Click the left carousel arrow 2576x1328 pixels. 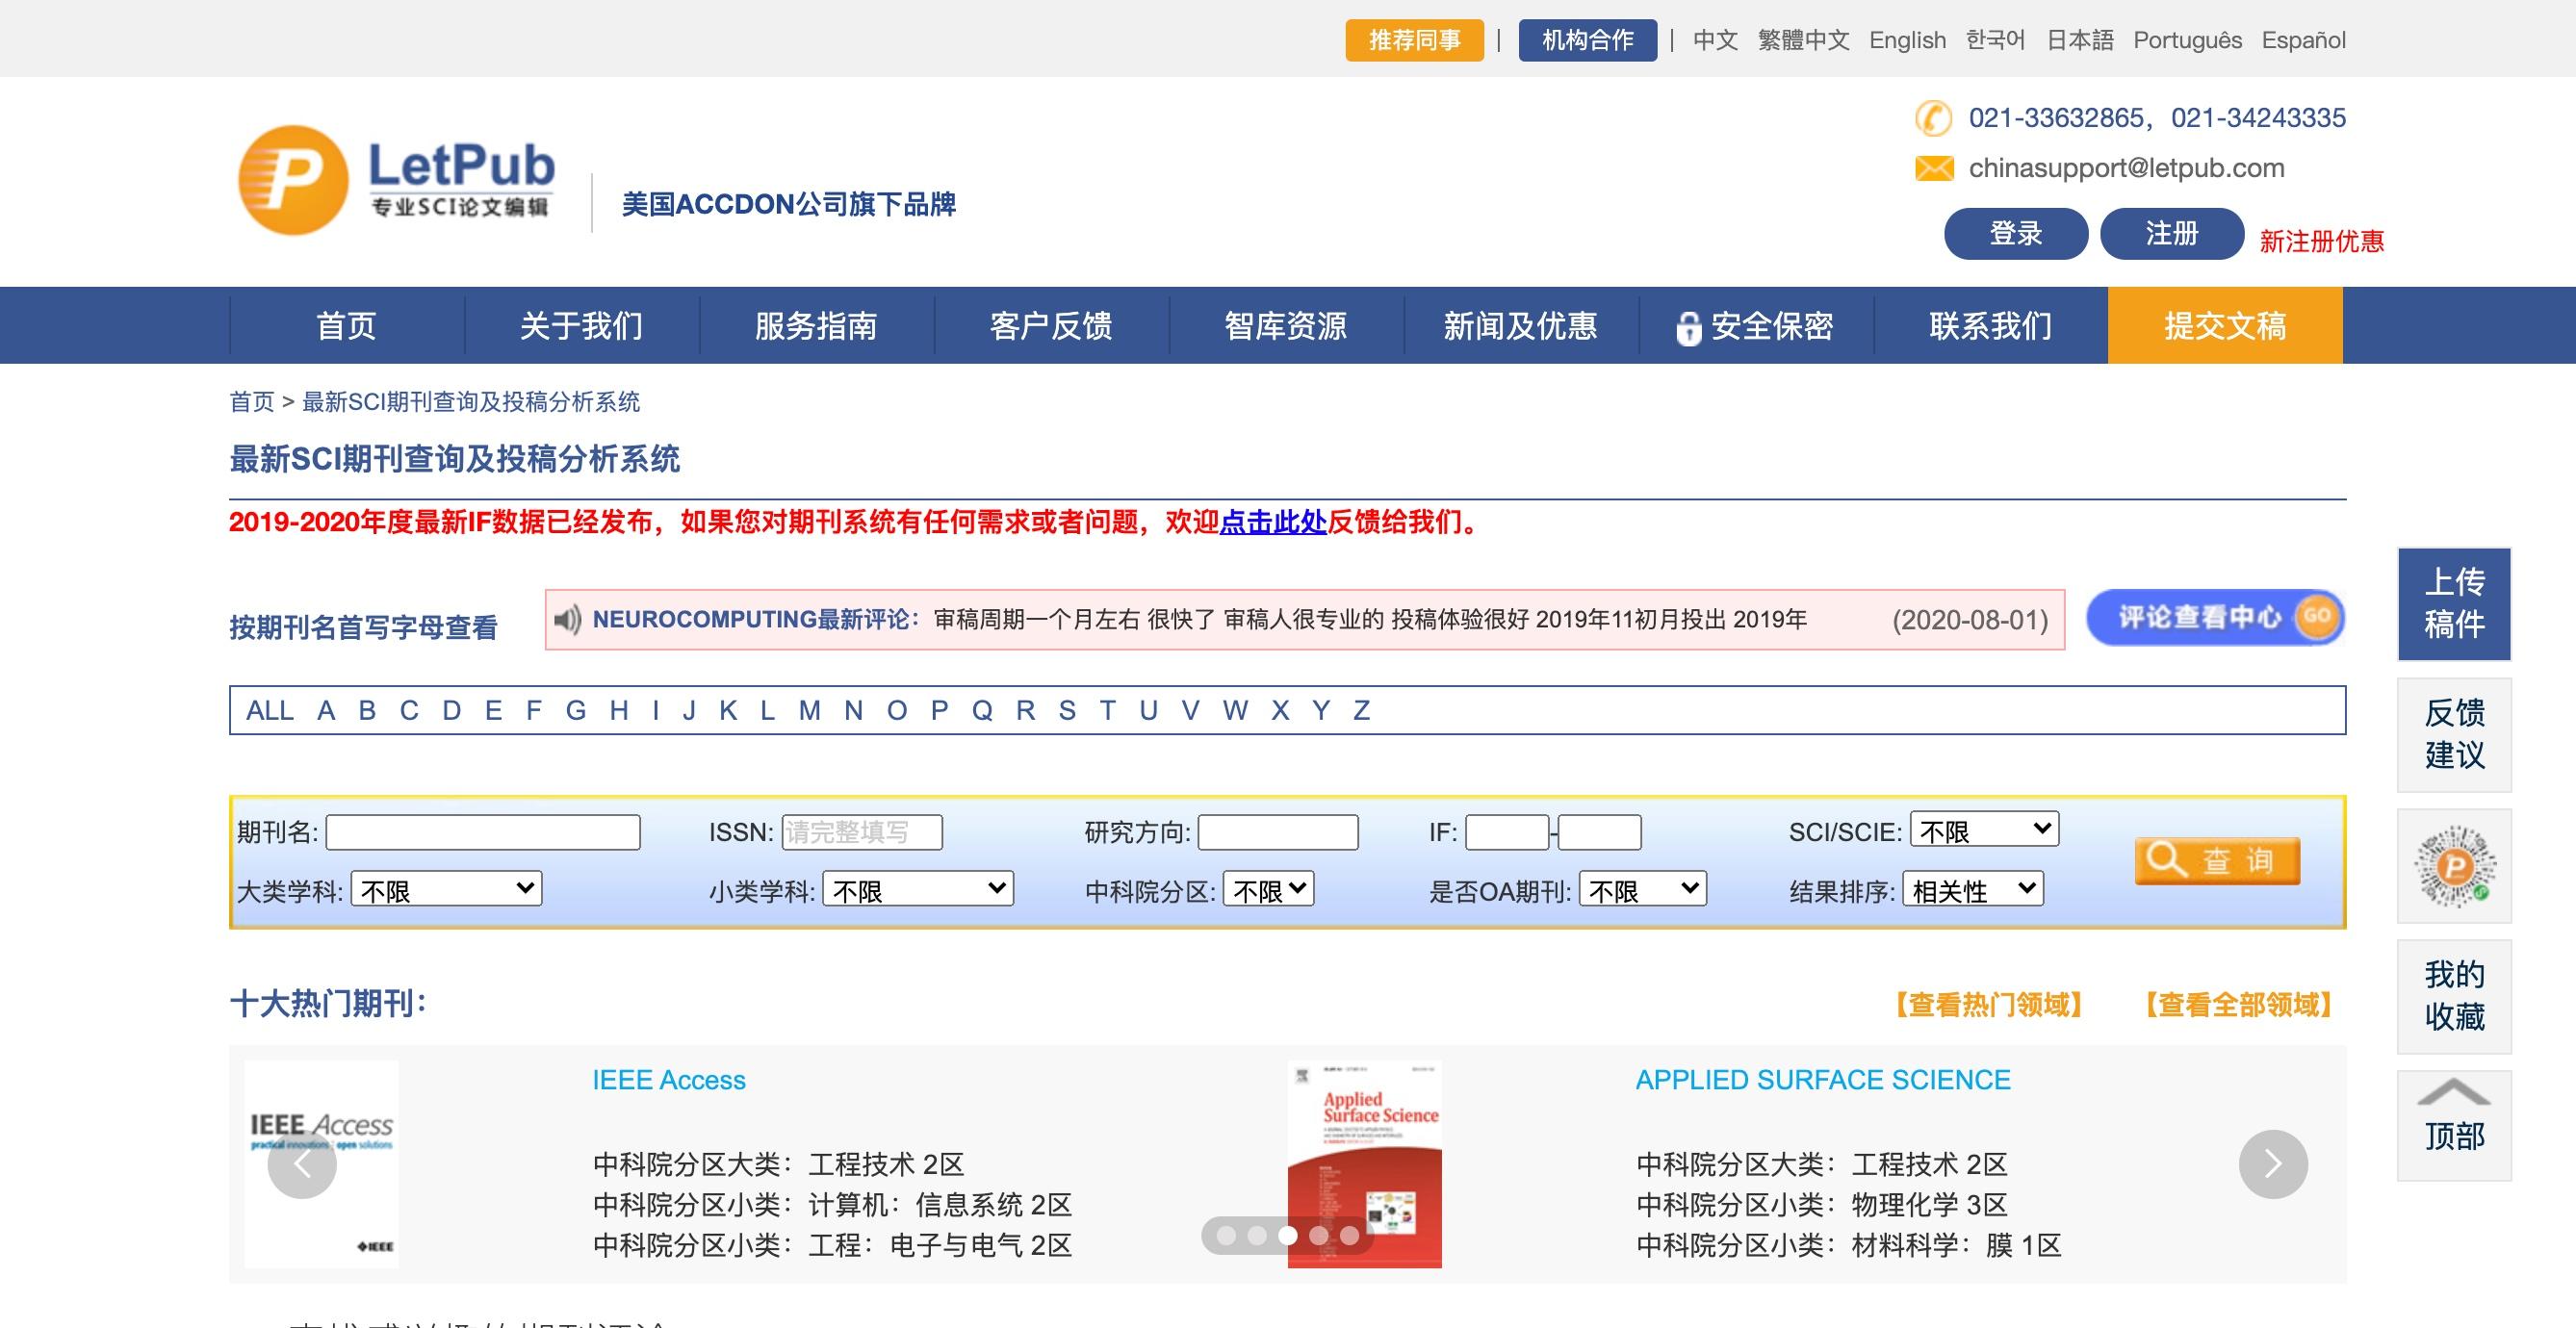click(x=302, y=1164)
